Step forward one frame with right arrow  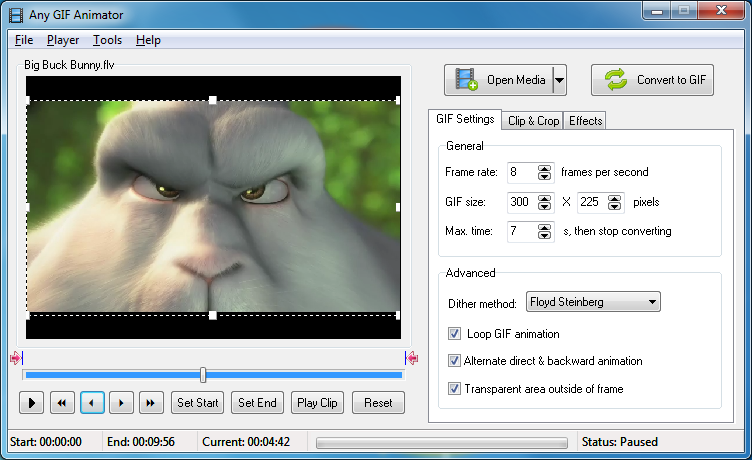[x=121, y=403]
